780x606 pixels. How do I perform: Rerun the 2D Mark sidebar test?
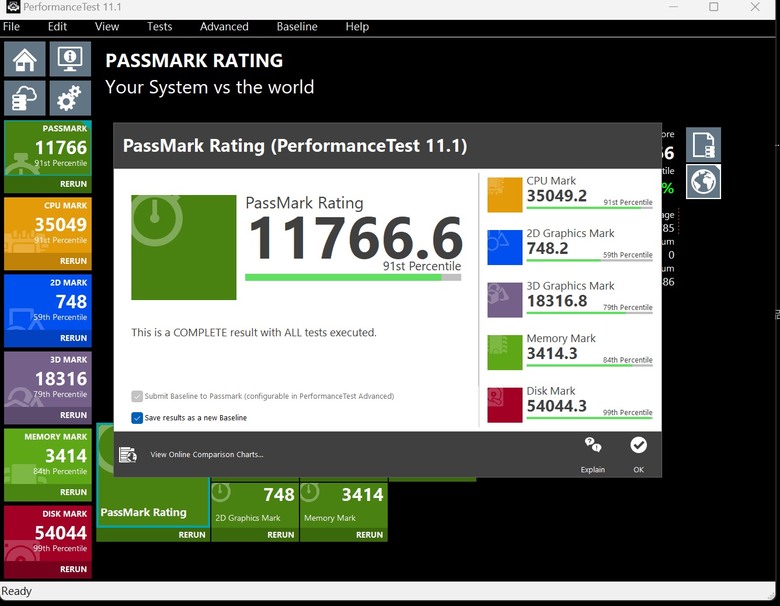[73, 338]
